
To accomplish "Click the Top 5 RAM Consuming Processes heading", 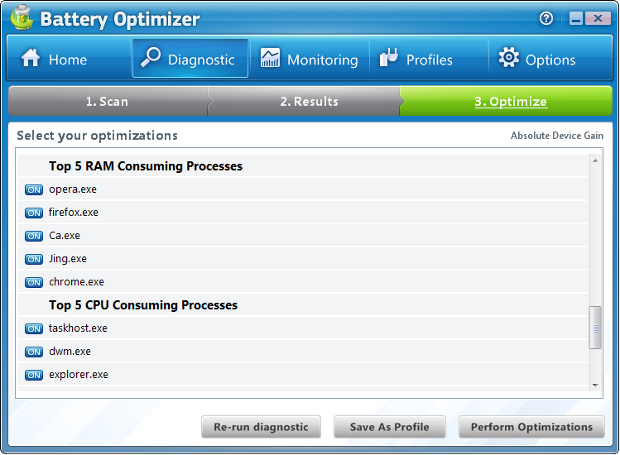I will pos(146,166).
